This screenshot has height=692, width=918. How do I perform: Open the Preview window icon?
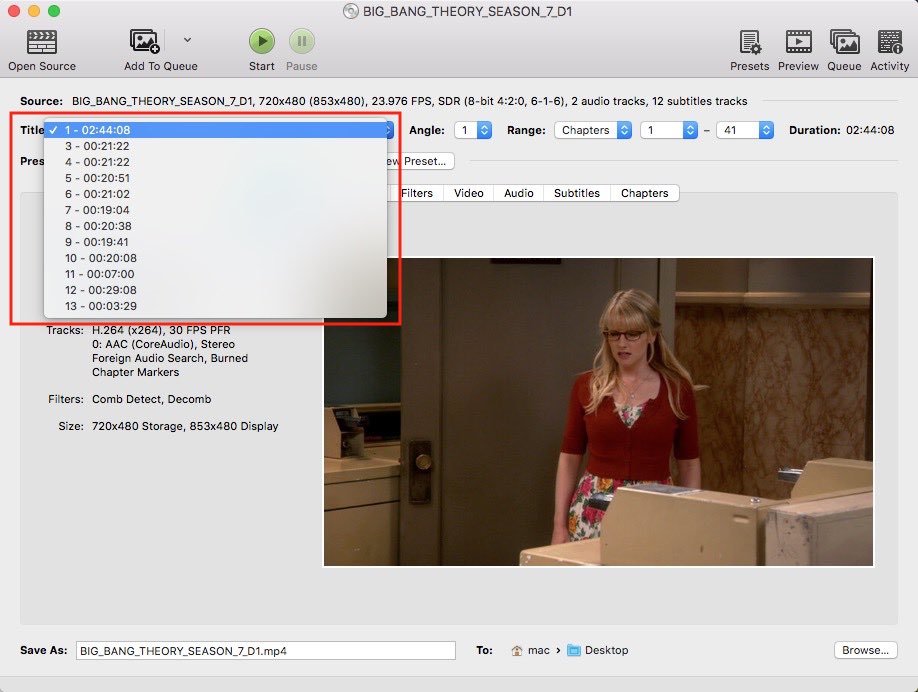click(x=798, y=42)
